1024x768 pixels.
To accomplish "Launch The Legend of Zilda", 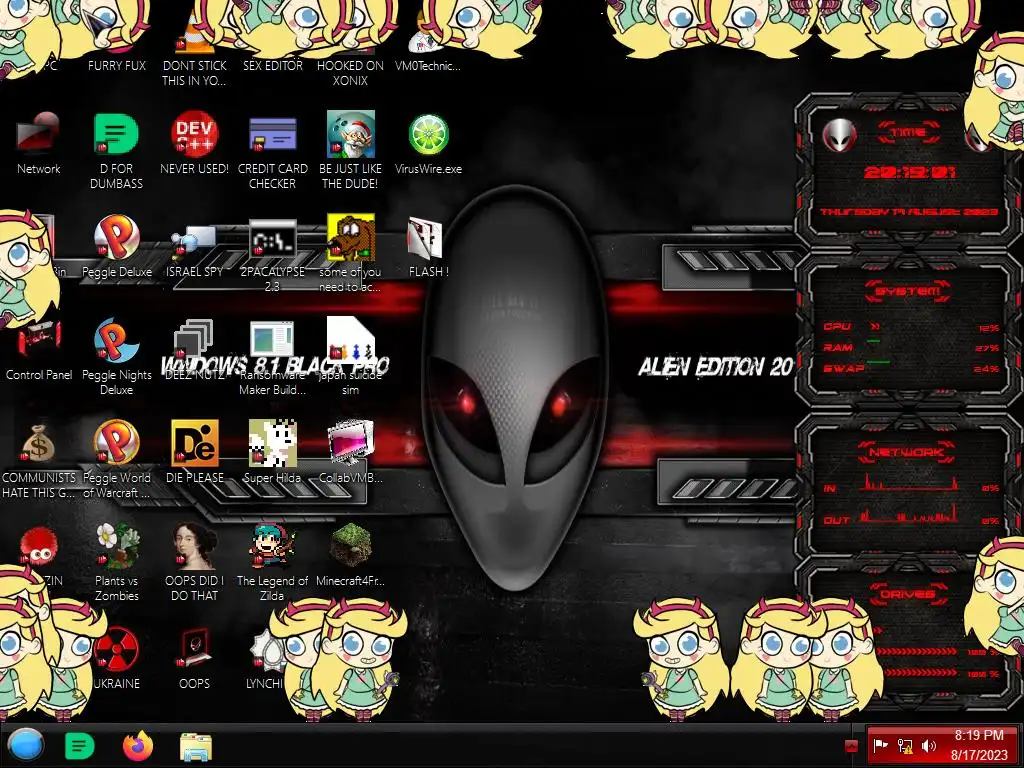I will (272, 563).
